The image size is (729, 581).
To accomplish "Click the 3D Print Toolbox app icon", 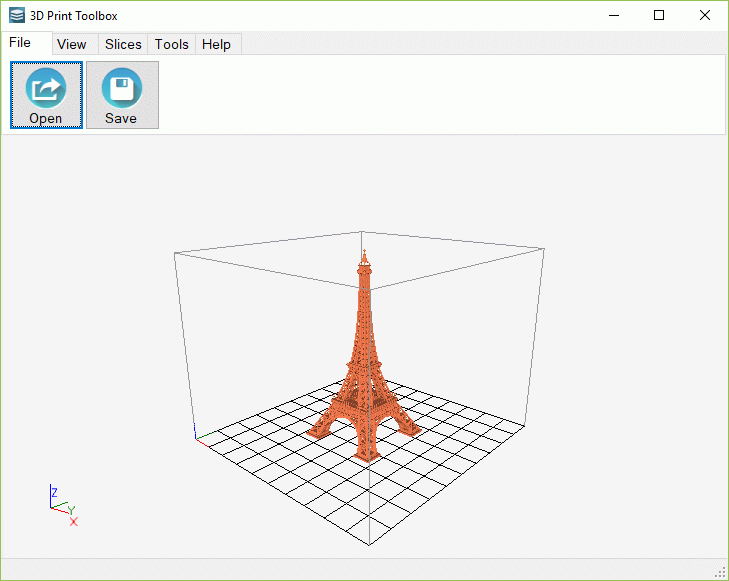I will click(17, 15).
